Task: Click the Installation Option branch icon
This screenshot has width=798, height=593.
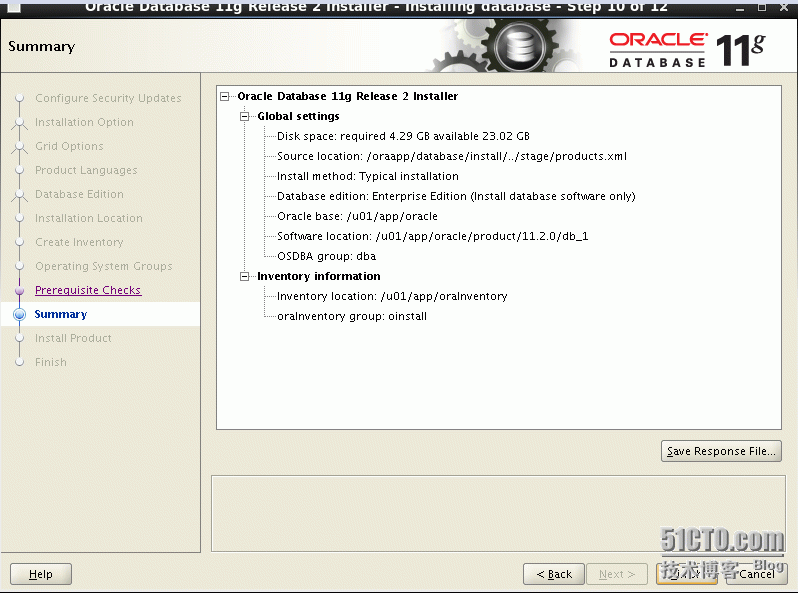Action: pyautogui.click(x=19, y=123)
